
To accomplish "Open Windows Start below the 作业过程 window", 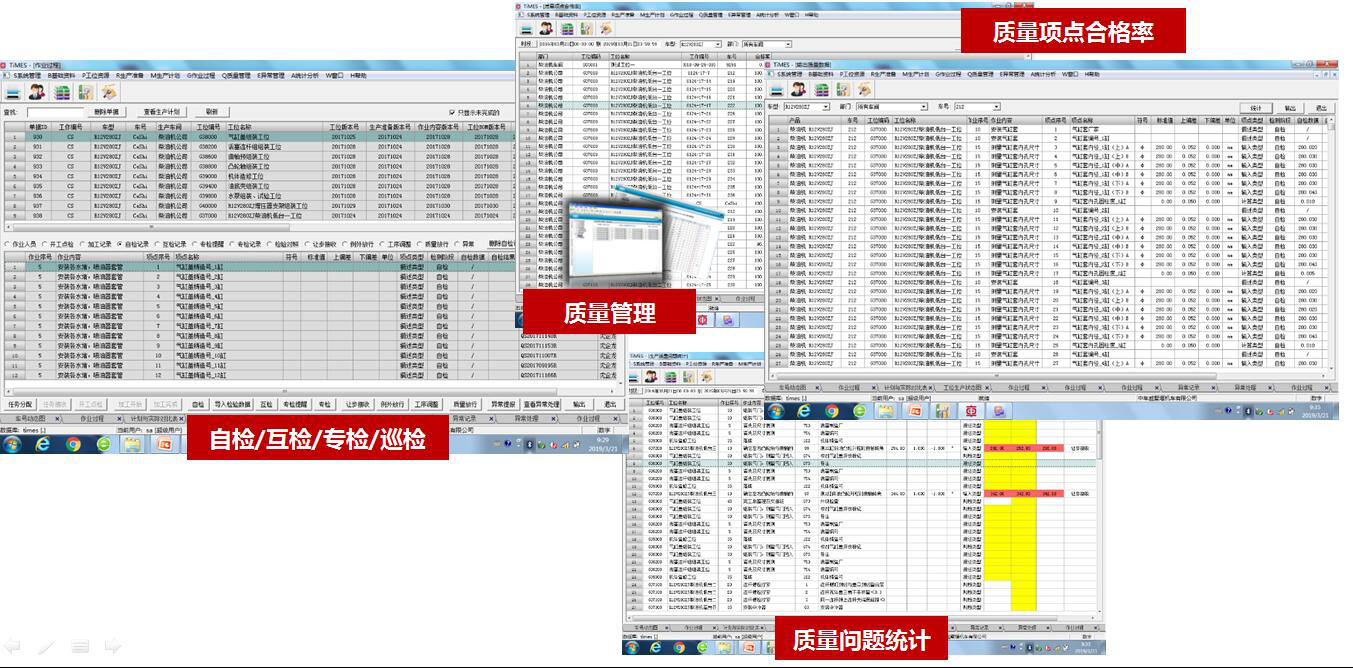I will tap(12, 443).
